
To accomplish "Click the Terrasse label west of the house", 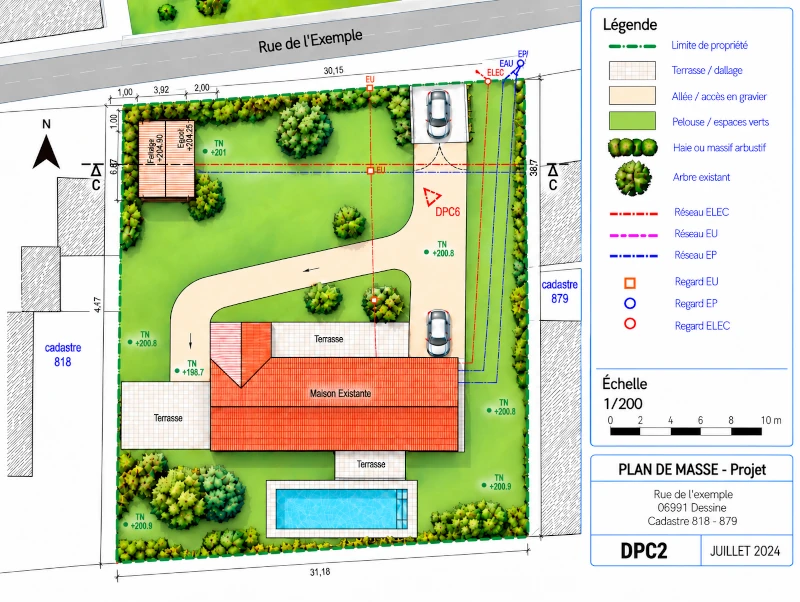I will 168,418.
